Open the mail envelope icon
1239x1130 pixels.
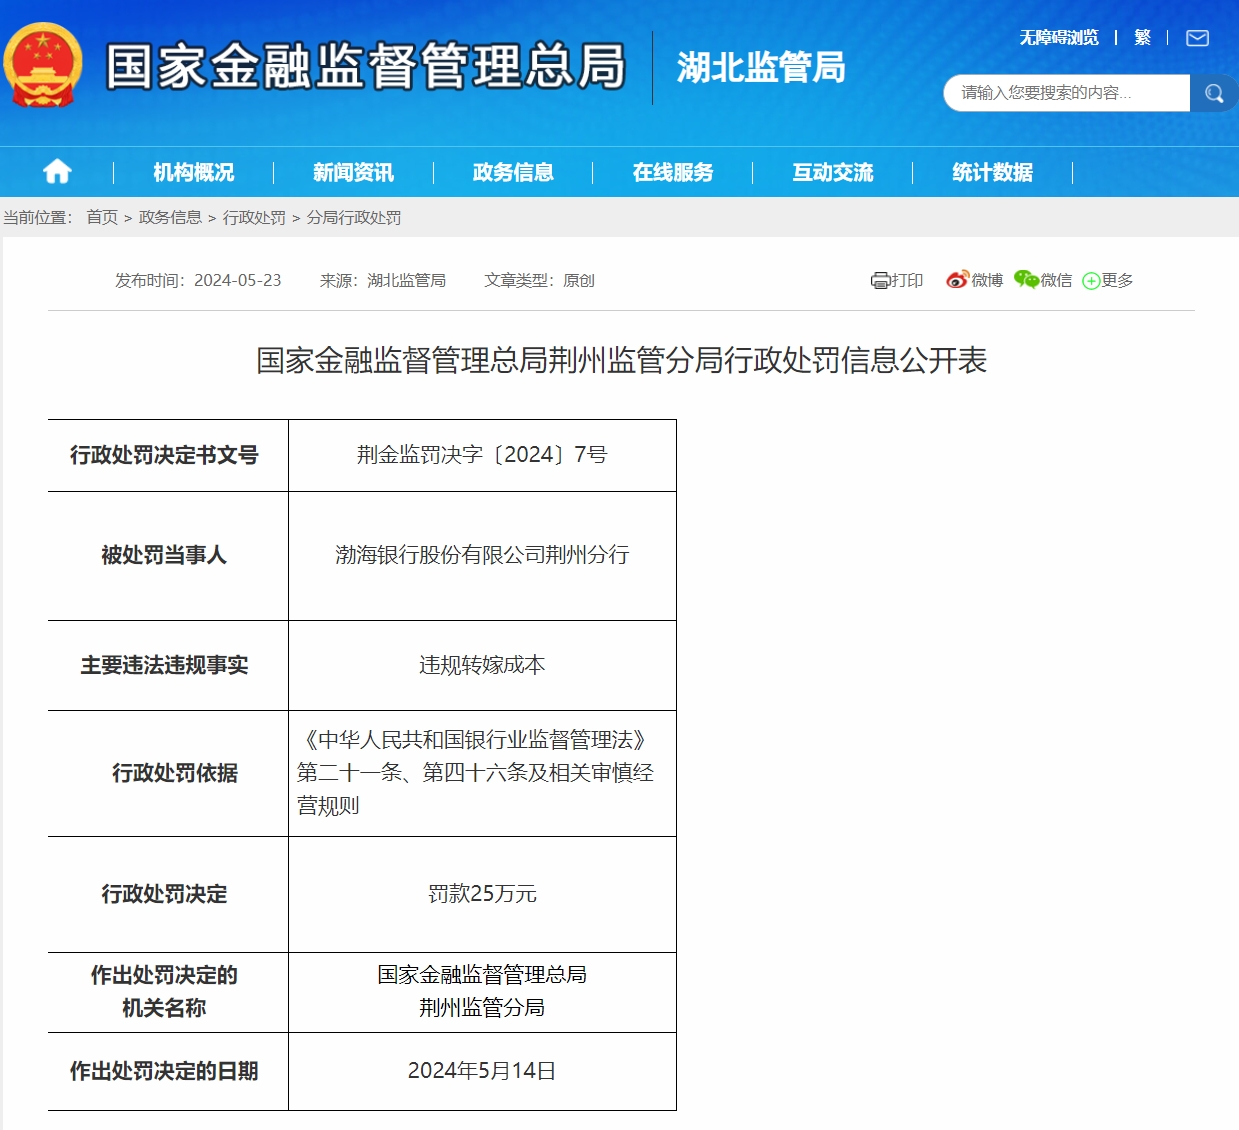pos(1197,38)
